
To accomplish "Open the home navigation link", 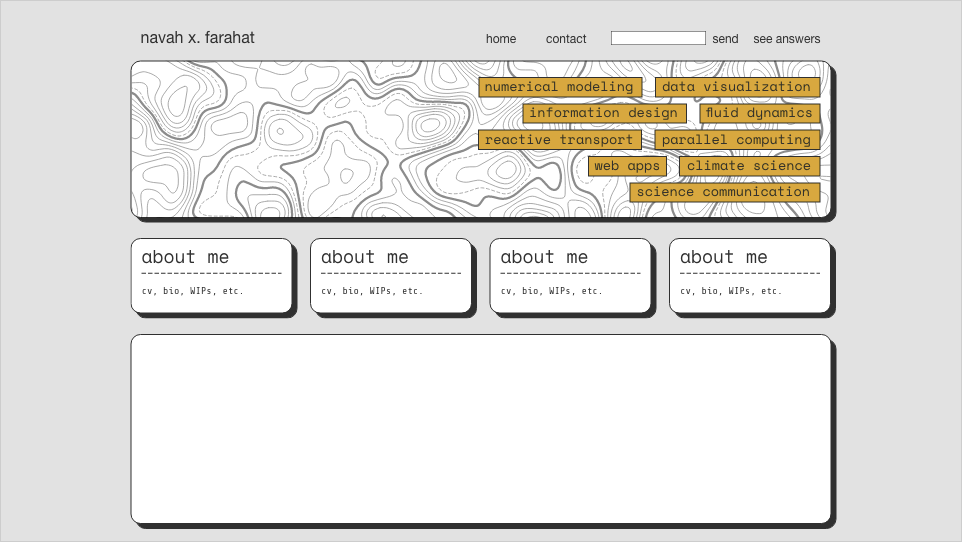I will (x=501, y=39).
